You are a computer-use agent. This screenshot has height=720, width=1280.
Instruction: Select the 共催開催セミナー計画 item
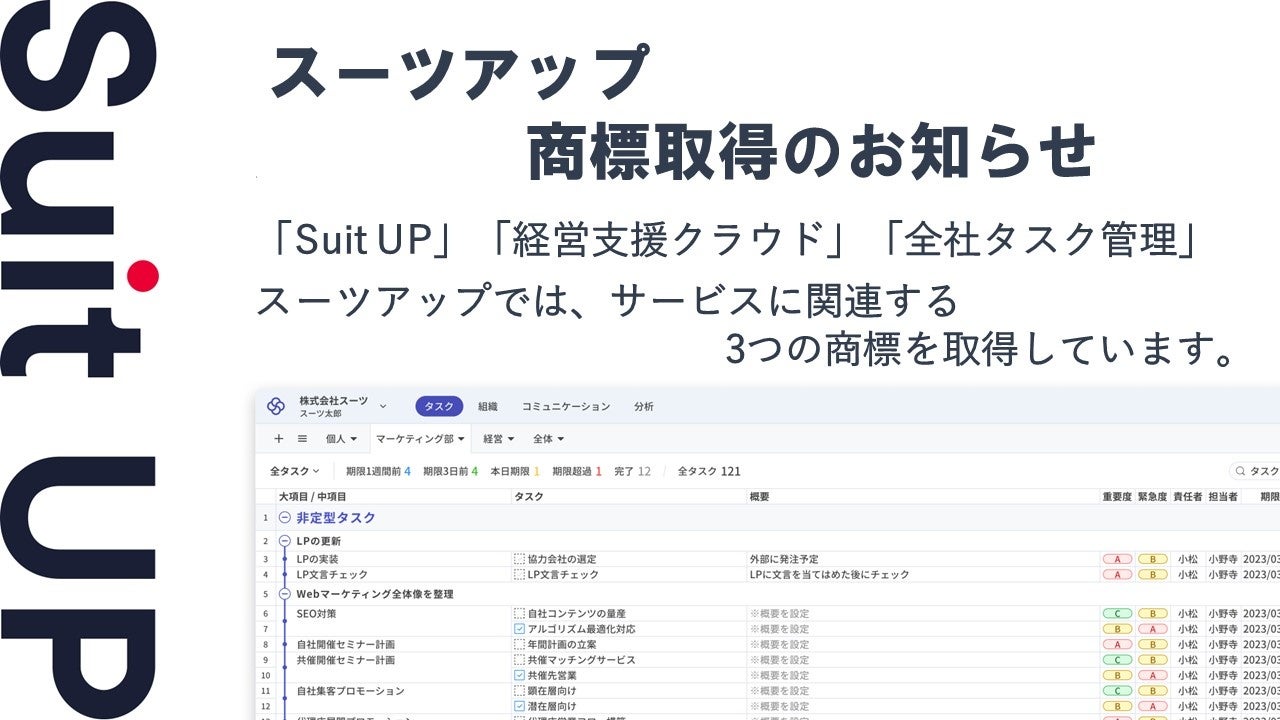[x=346, y=660]
